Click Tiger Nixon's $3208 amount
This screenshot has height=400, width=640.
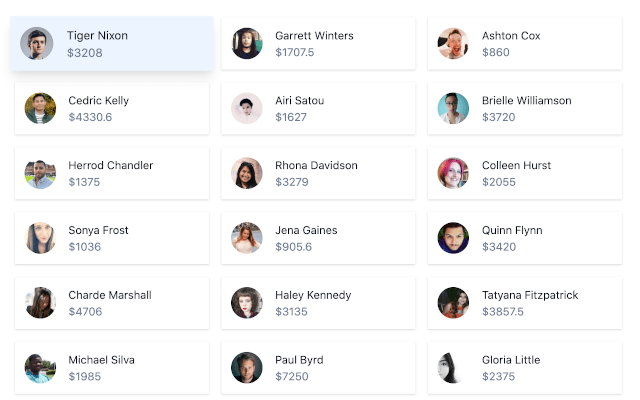tap(85, 53)
